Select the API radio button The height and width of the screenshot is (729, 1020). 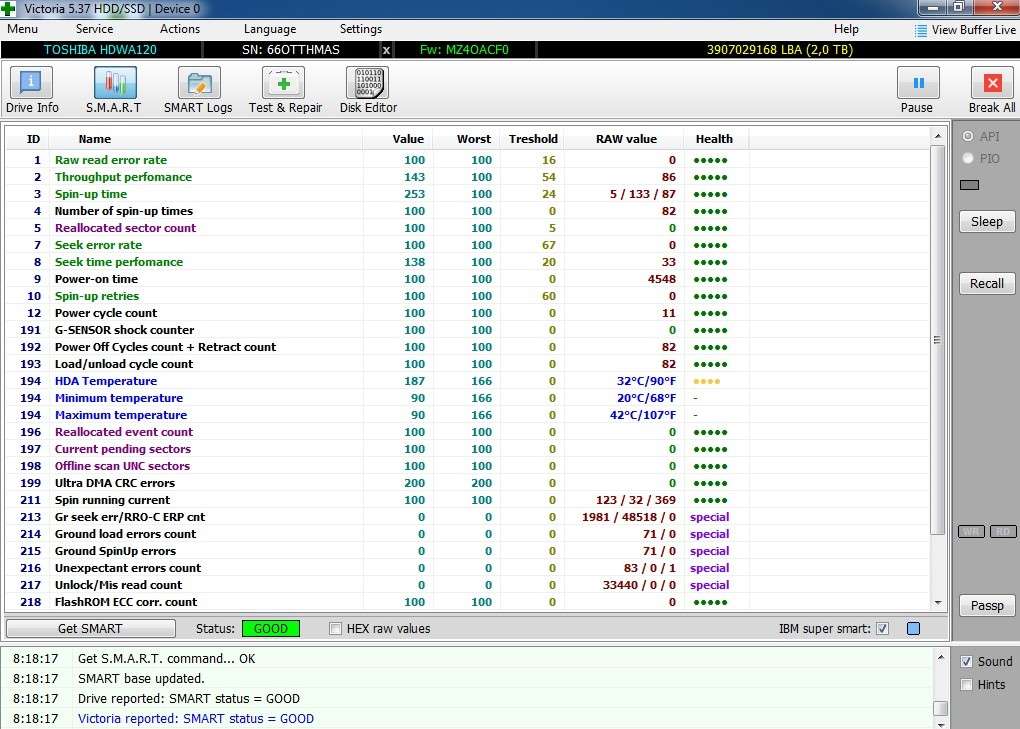[x=967, y=136]
